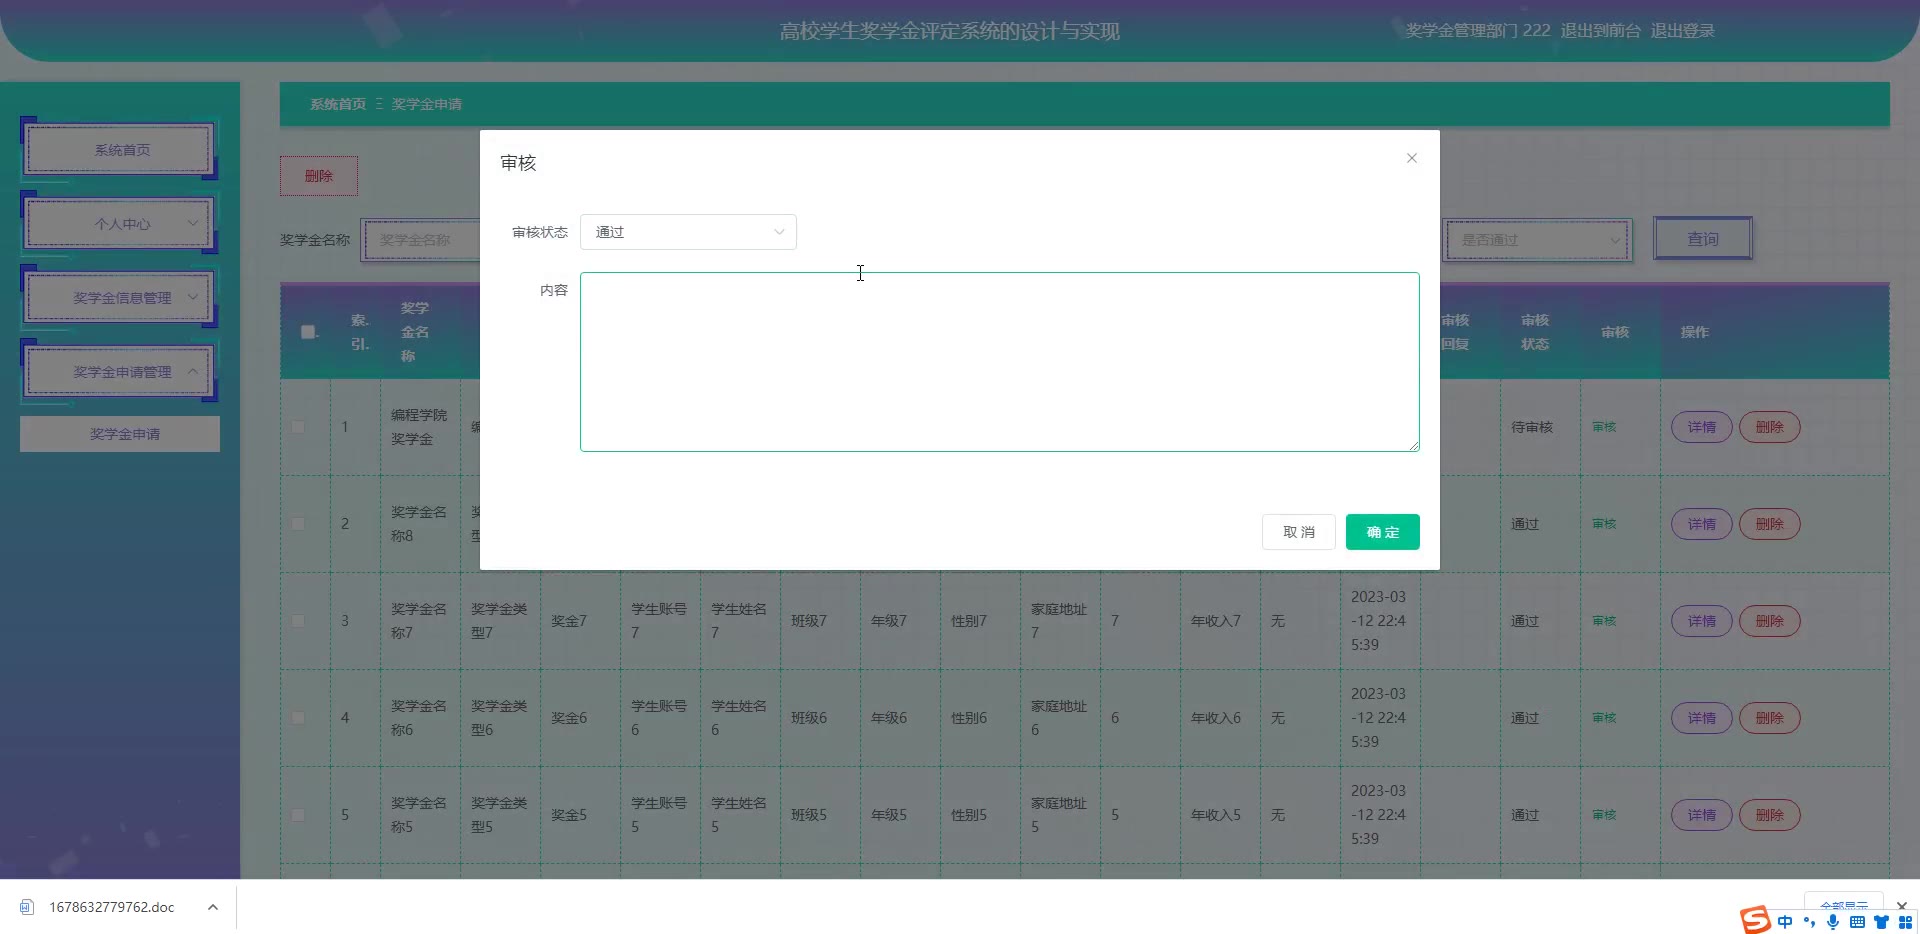Image resolution: width=1920 pixels, height=934 pixels.
Task: Click the 审核 link in row 1
Action: [1604, 427]
